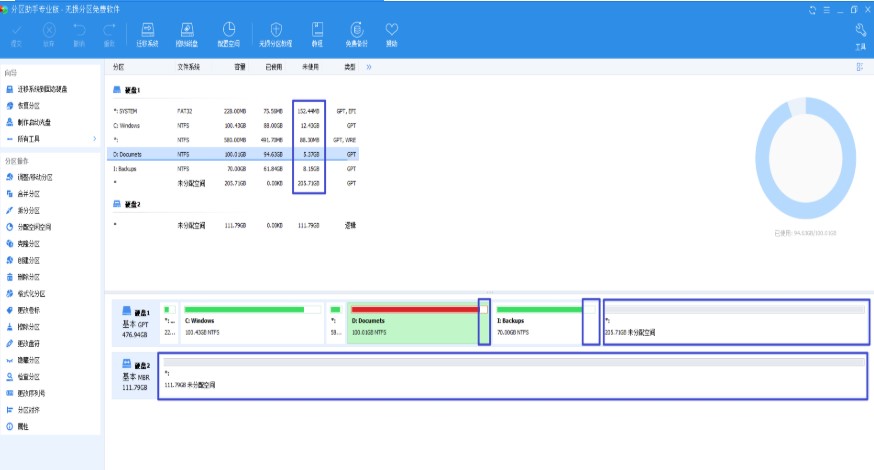This screenshot has width=874, height=470.
Task: Expand hidden columns with the » arrow
Action: click(x=369, y=67)
